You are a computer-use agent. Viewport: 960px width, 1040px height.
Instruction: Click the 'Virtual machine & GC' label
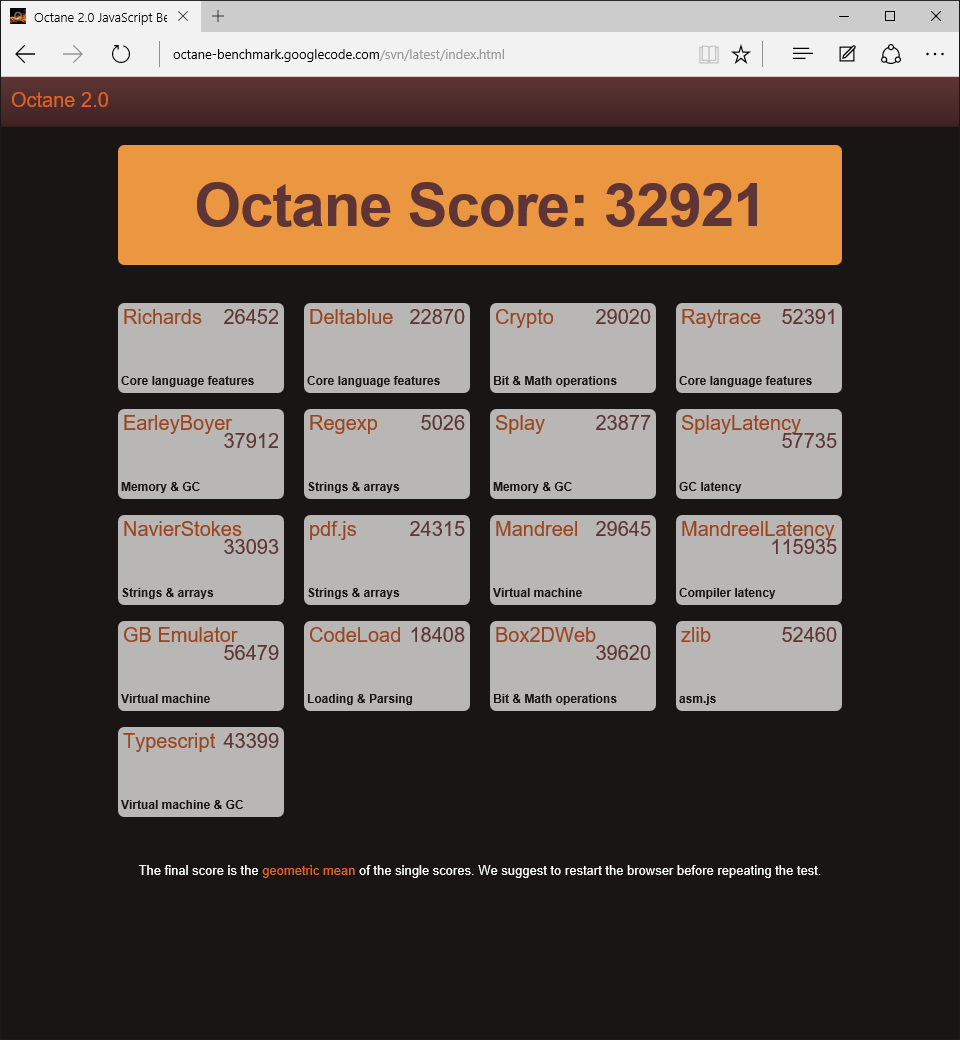pos(182,805)
